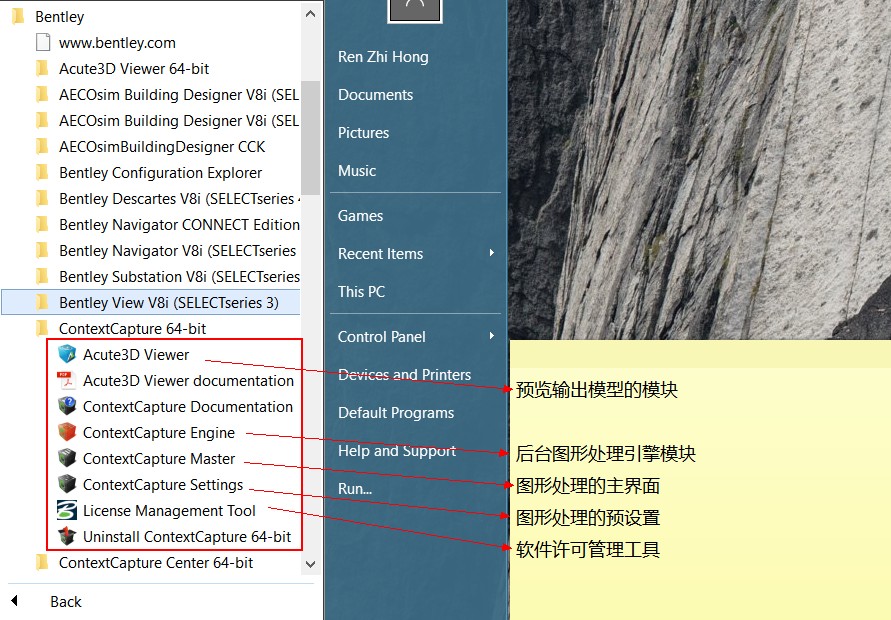Expand Bentley Descartes V8i folder
This screenshot has width=891, height=620.
click(151, 199)
